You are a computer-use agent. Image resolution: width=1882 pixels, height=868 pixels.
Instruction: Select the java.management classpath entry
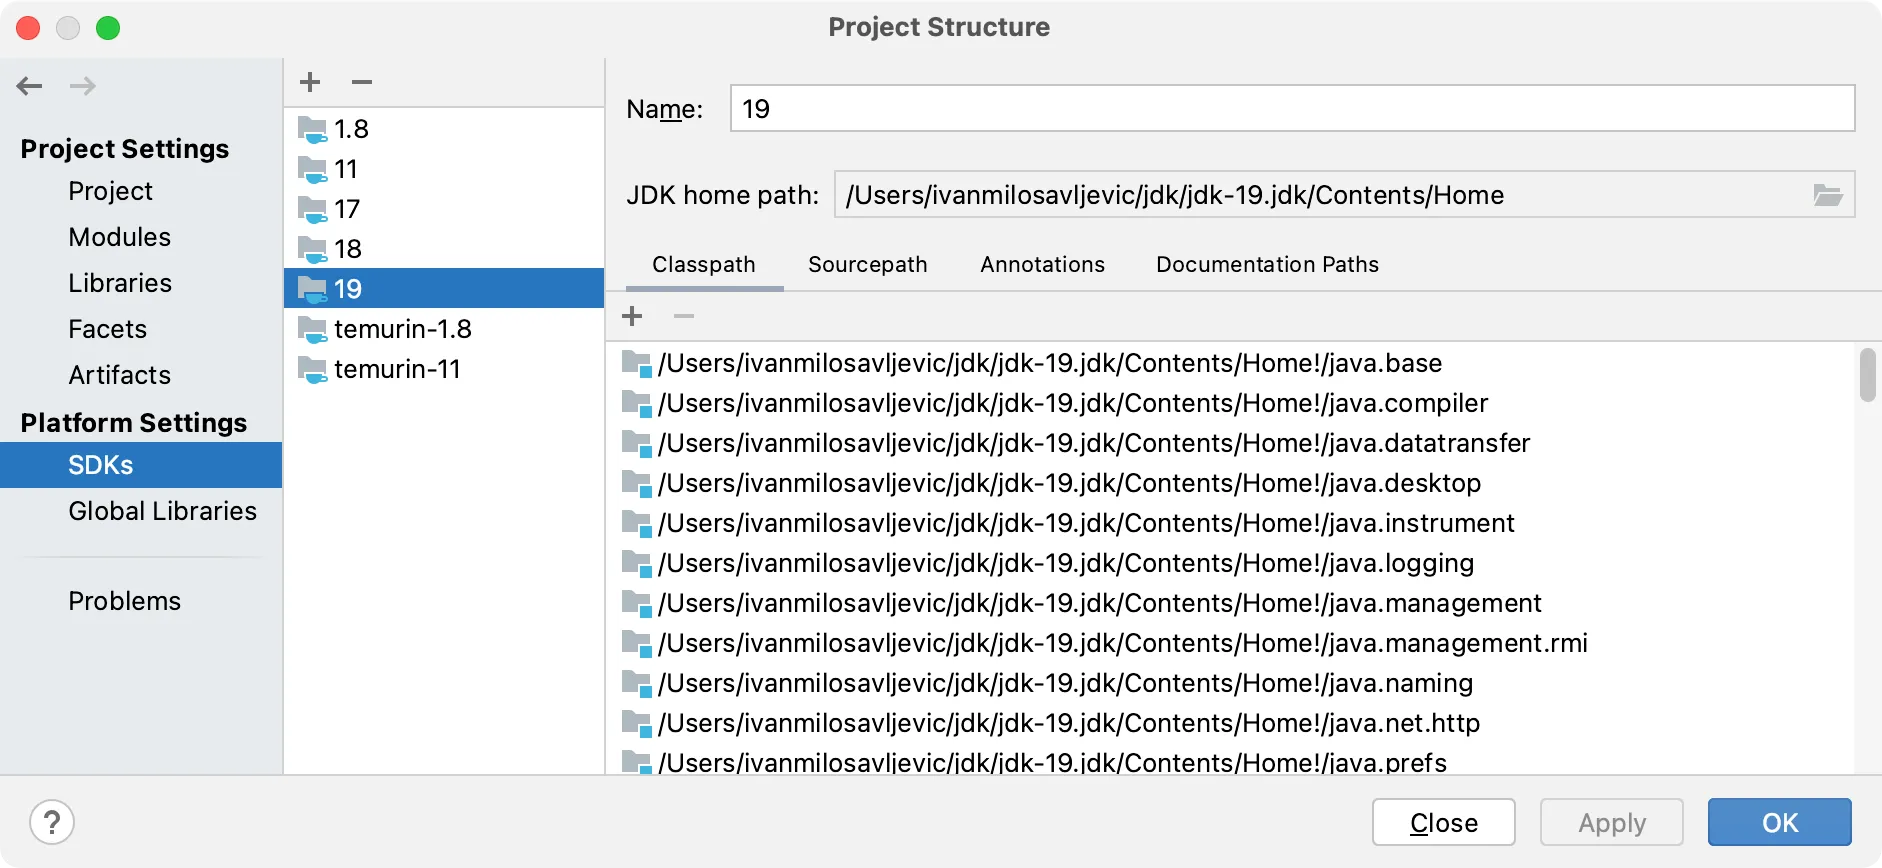pyautogui.click(x=1230, y=603)
